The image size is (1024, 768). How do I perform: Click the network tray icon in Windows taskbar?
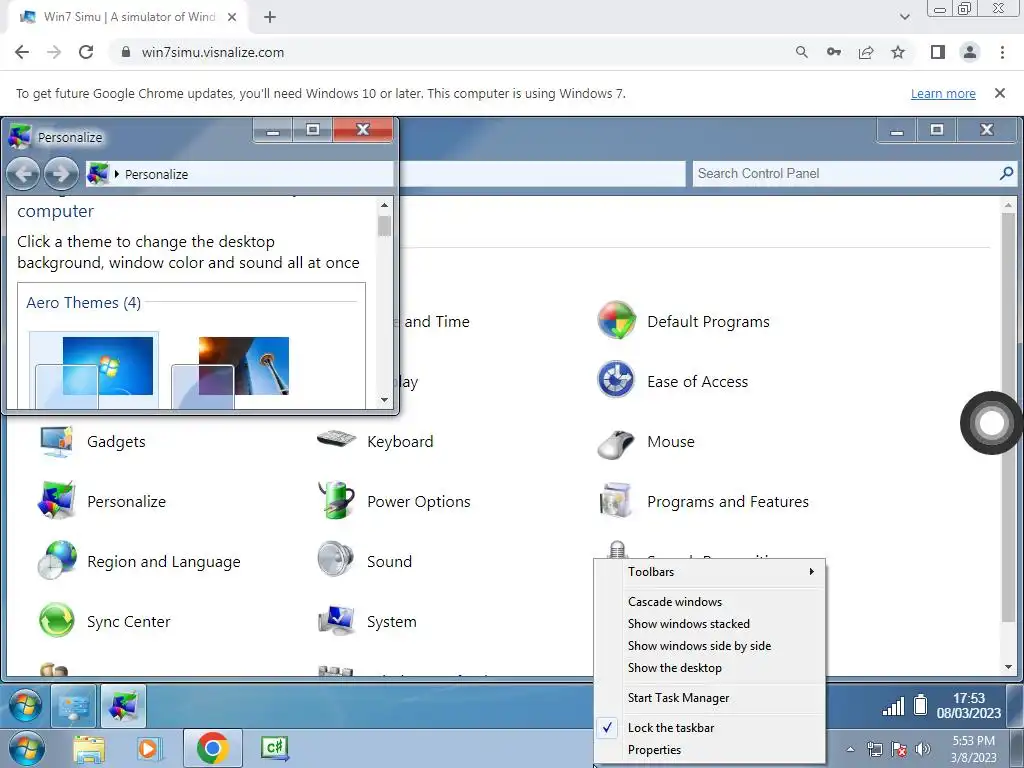click(x=874, y=749)
